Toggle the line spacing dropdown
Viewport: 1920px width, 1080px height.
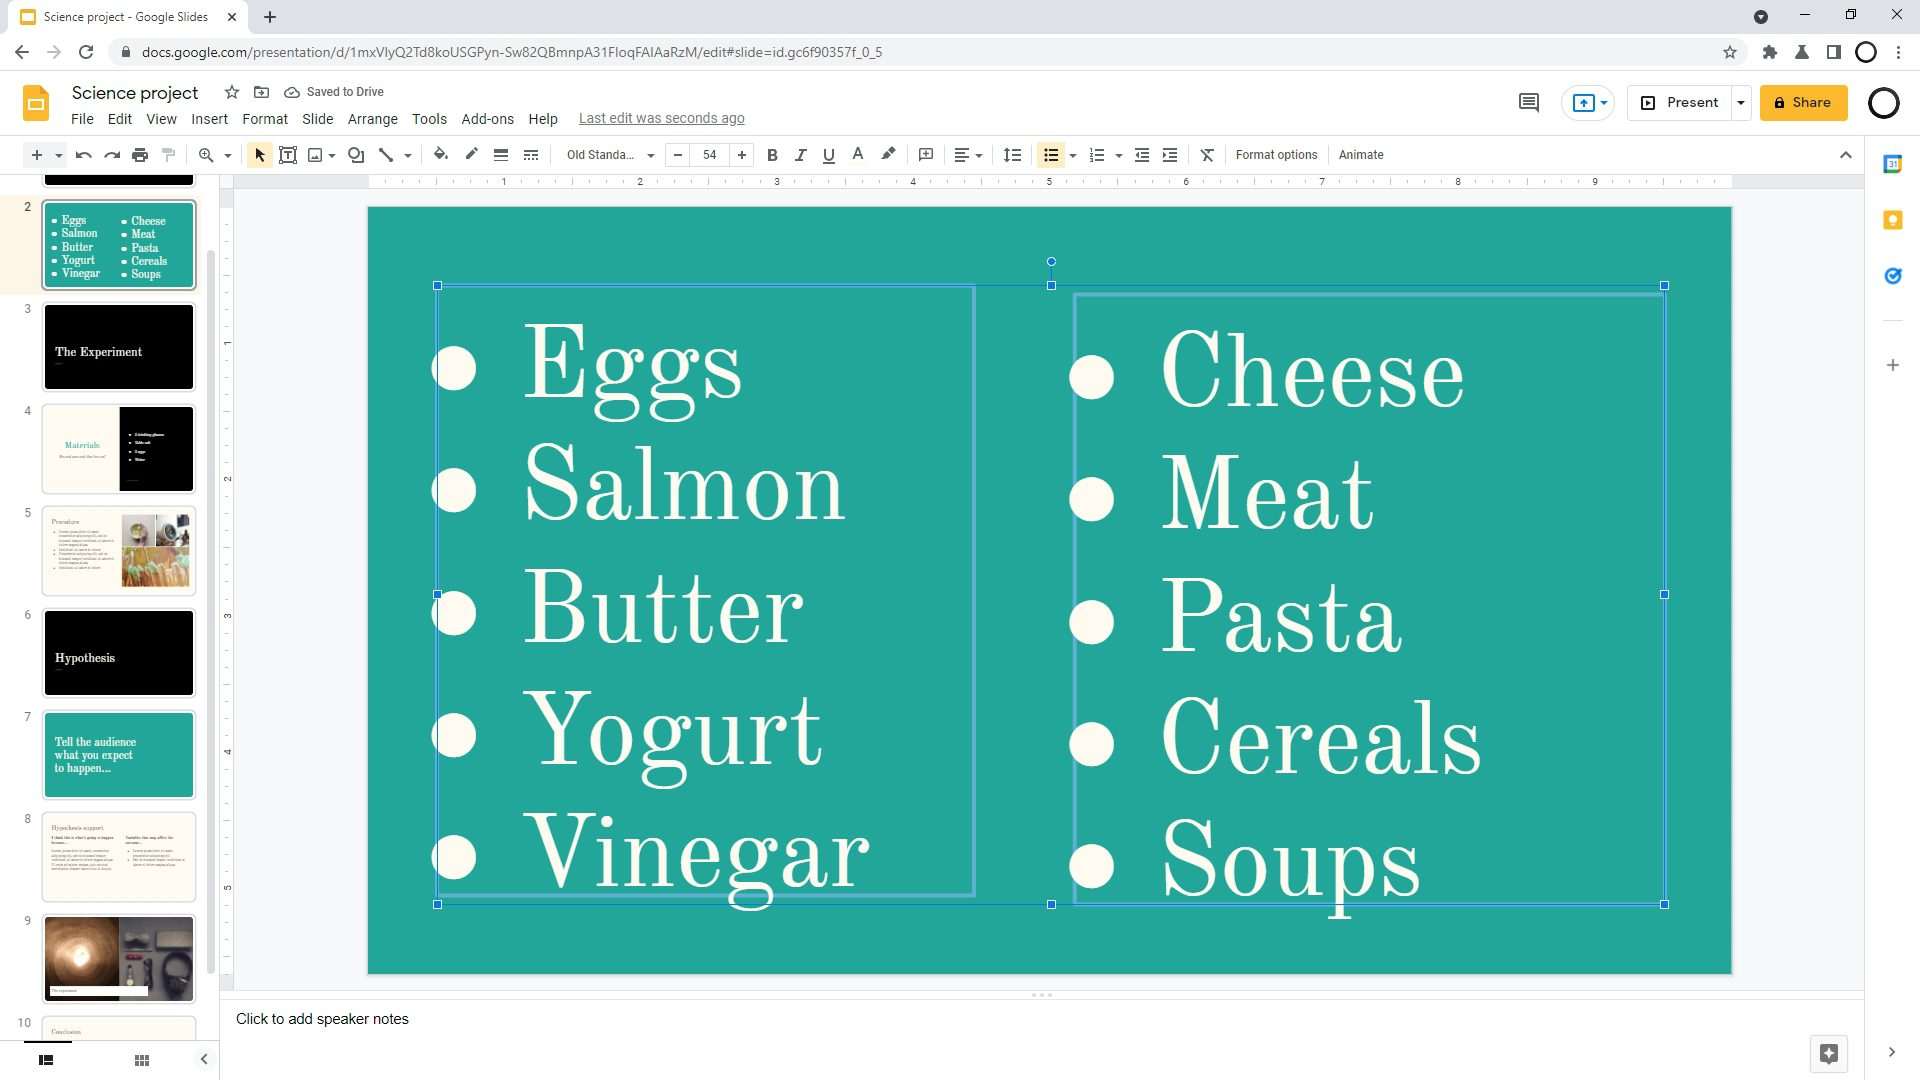(x=1014, y=154)
